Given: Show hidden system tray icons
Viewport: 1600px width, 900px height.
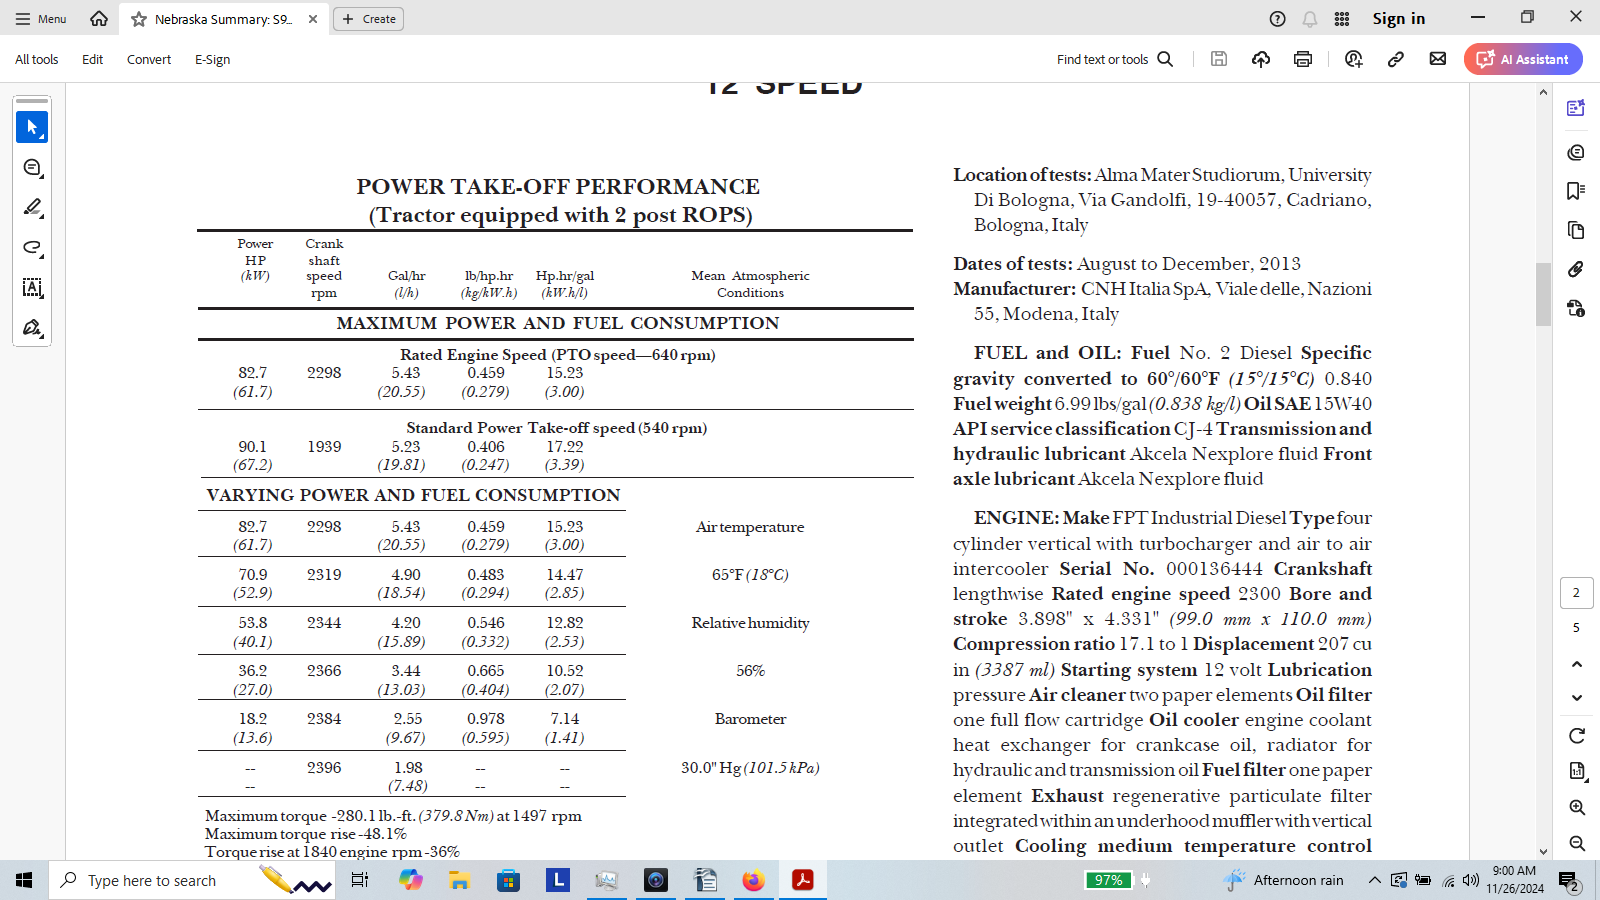Looking at the screenshot, I should (1374, 880).
